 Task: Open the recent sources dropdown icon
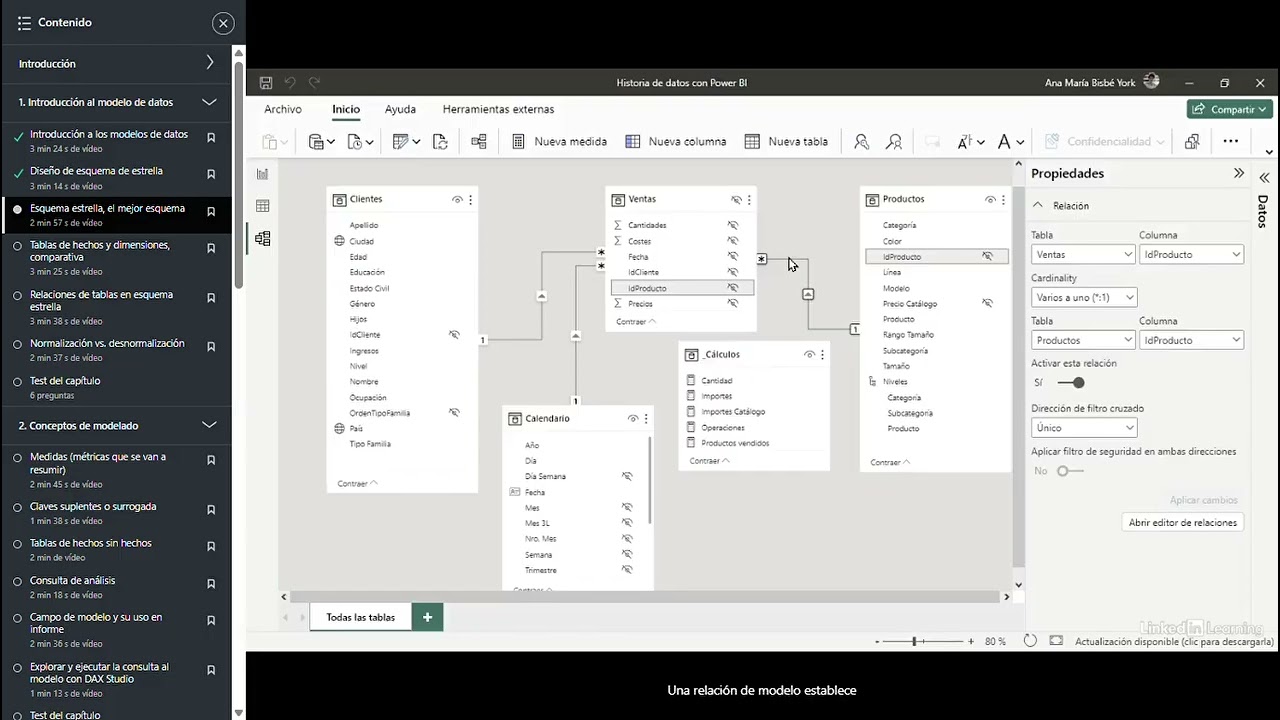click(x=360, y=142)
